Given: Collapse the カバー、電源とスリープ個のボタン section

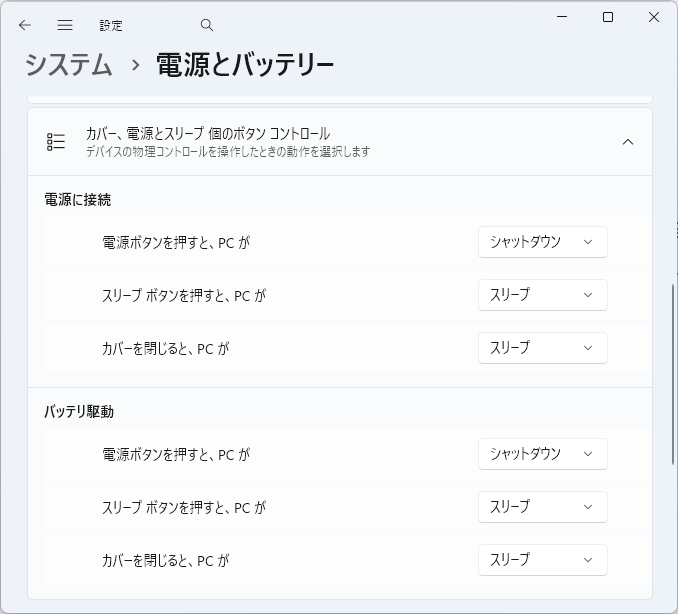Looking at the screenshot, I should coord(627,142).
